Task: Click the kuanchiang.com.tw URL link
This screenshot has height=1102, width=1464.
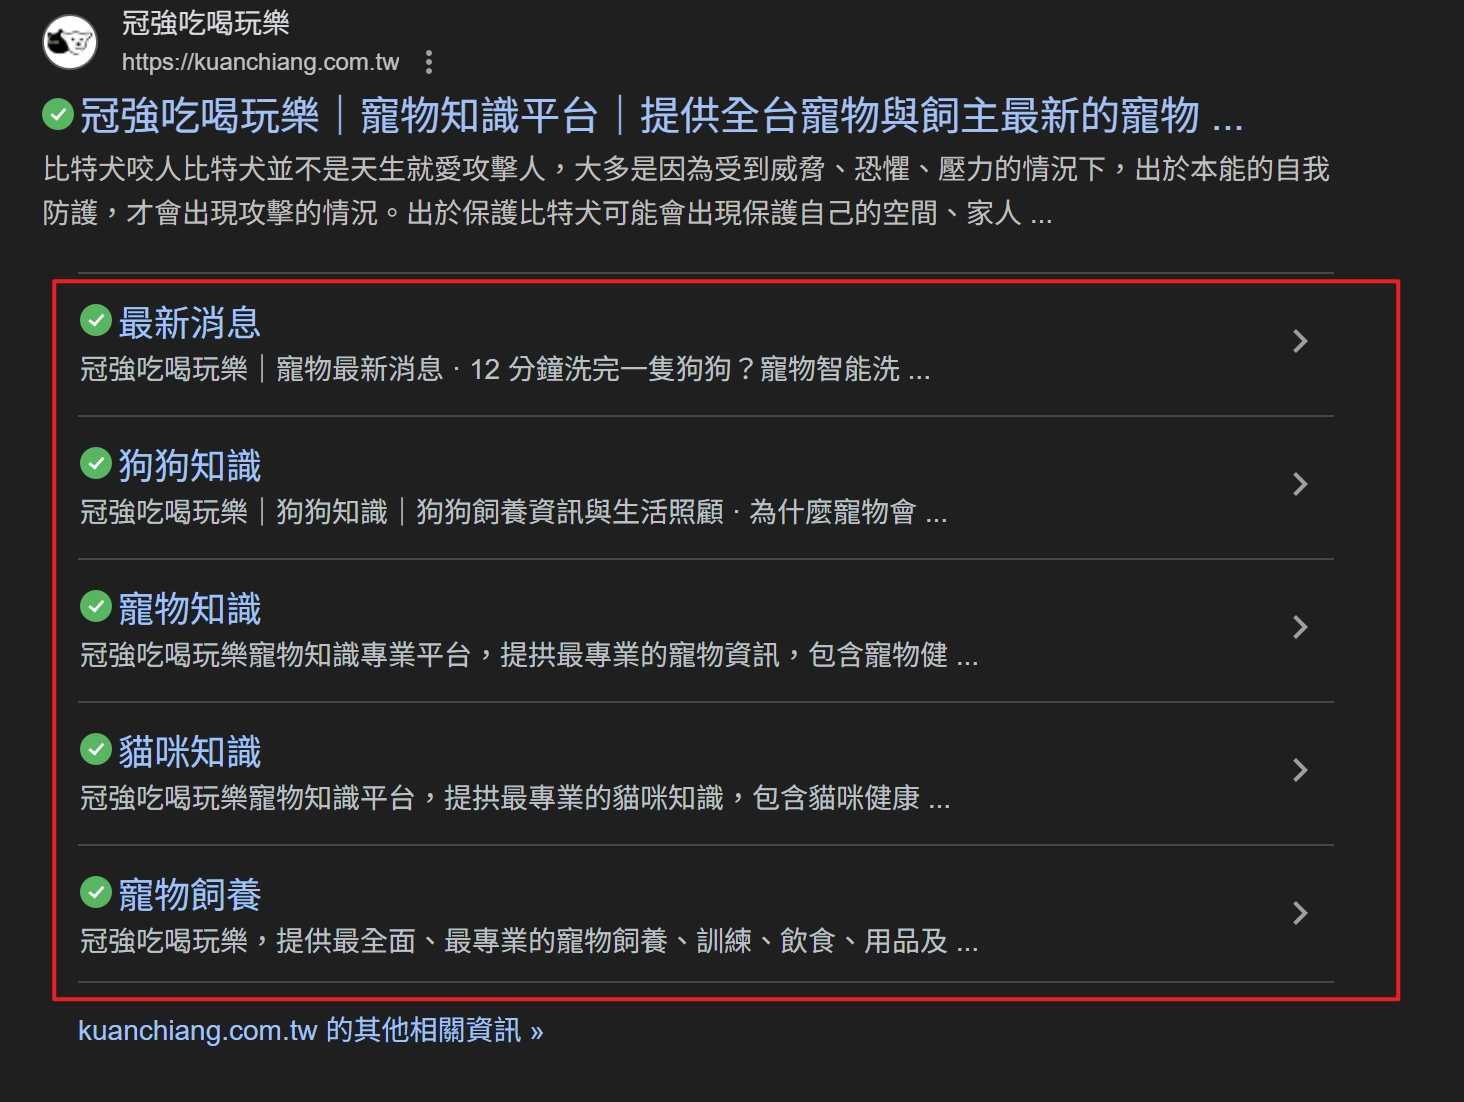Action: (258, 62)
